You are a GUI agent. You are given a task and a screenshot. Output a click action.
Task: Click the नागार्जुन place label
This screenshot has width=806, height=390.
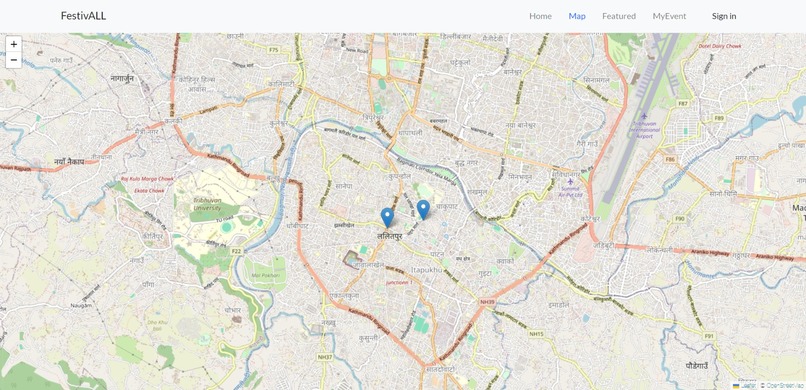coord(122,78)
